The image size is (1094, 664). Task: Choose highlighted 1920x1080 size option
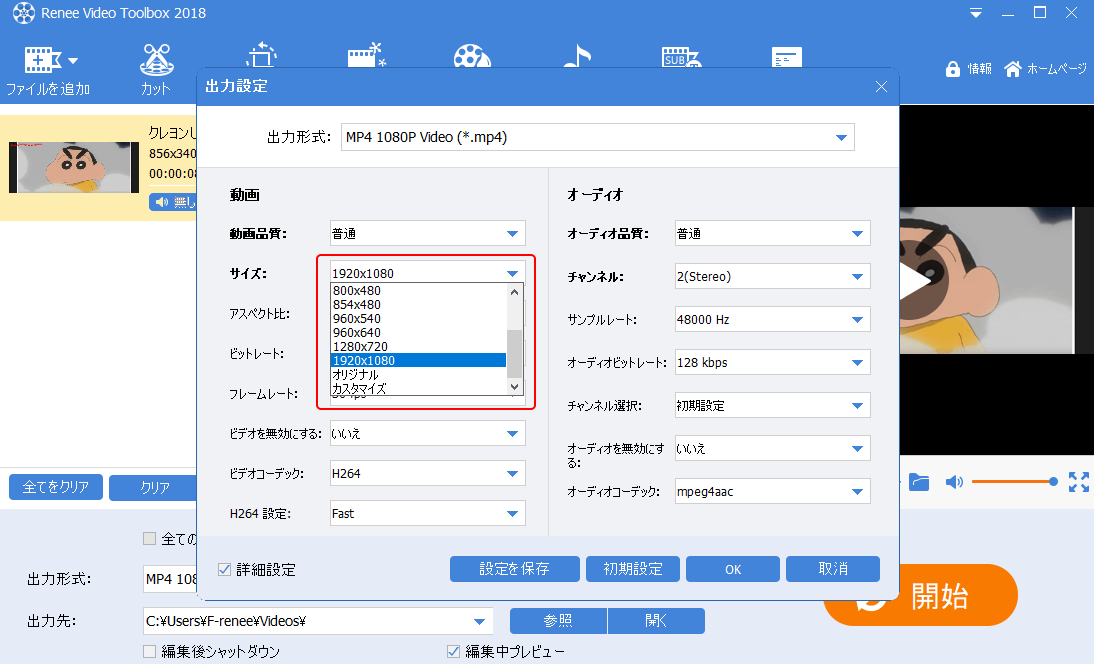click(419, 361)
